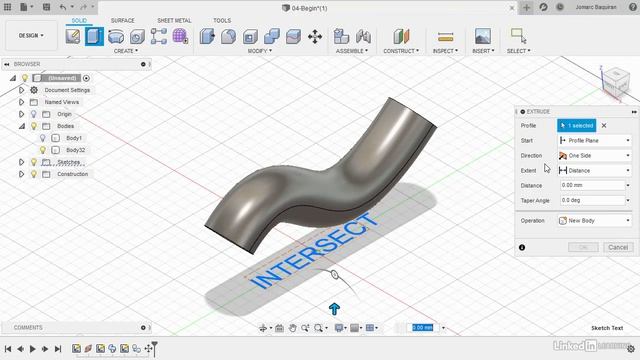Viewport: 640px width, 360px height.
Task: Toggle visibility of the Unsaved root component
Action: tap(25, 78)
